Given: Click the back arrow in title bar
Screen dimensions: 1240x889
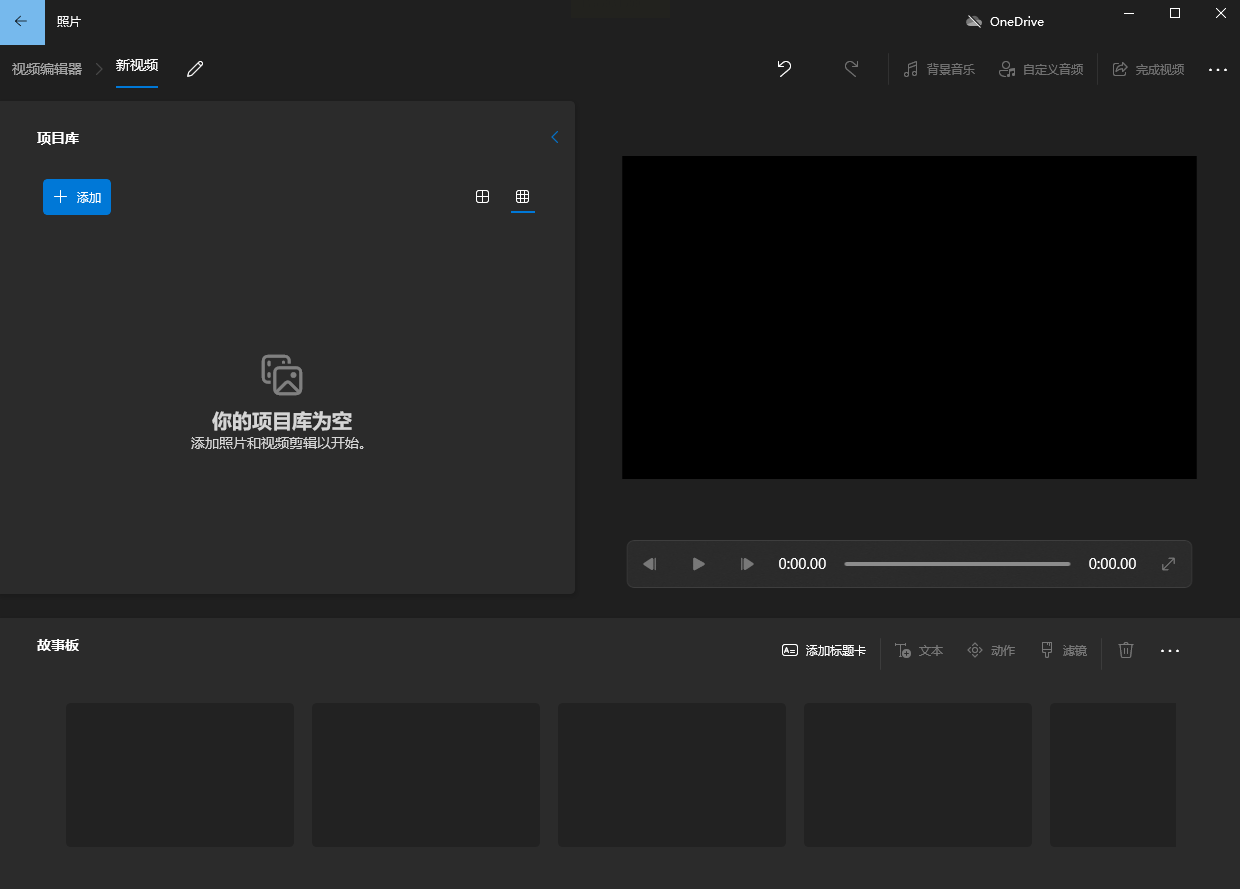Looking at the screenshot, I should 22,22.
